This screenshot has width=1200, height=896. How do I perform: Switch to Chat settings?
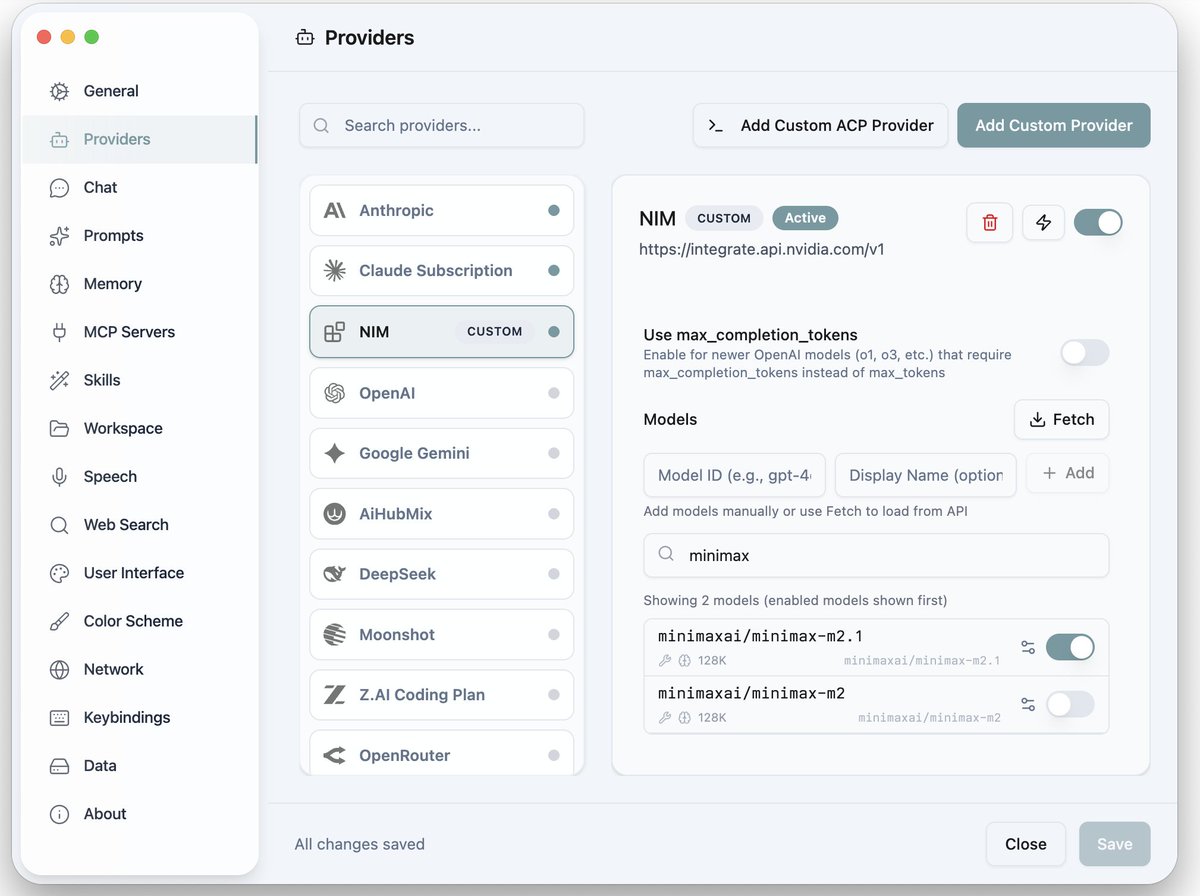[x=139, y=188]
